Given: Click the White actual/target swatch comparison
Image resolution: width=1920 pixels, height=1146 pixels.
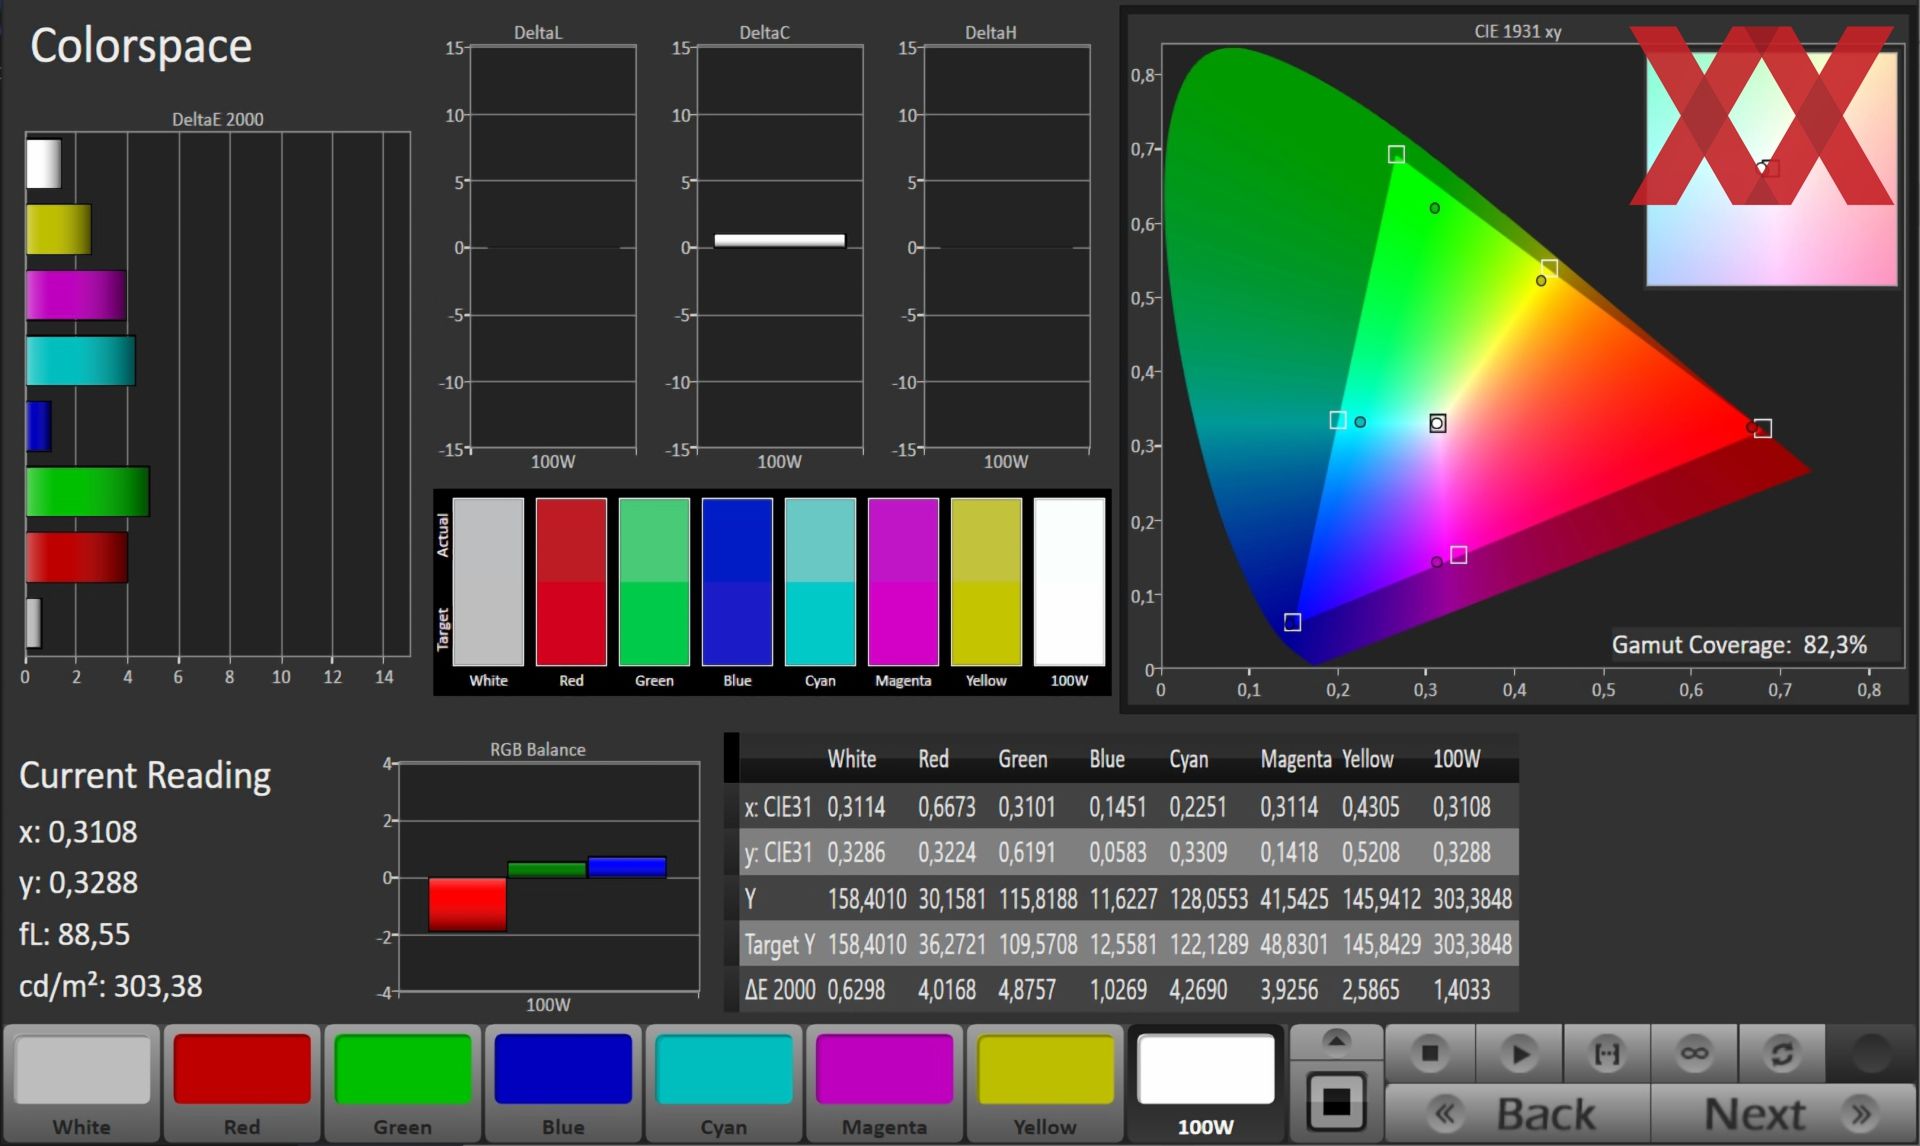Looking at the screenshot, I should coord(488,582).
